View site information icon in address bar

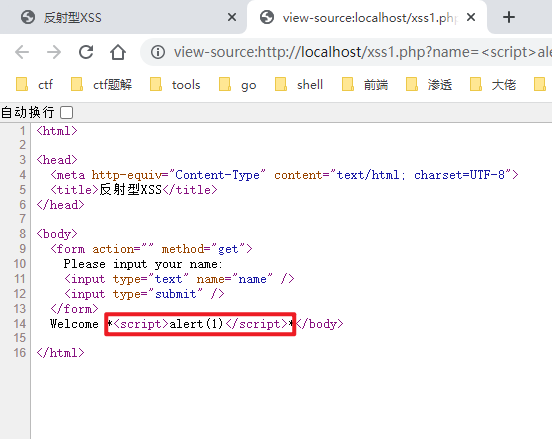click(x=158, y=52)
